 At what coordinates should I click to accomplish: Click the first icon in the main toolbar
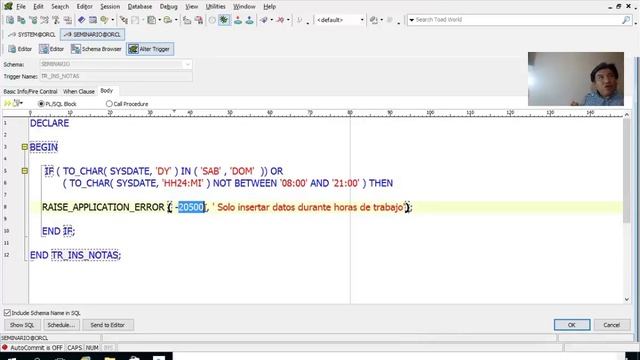pos(10,20)
